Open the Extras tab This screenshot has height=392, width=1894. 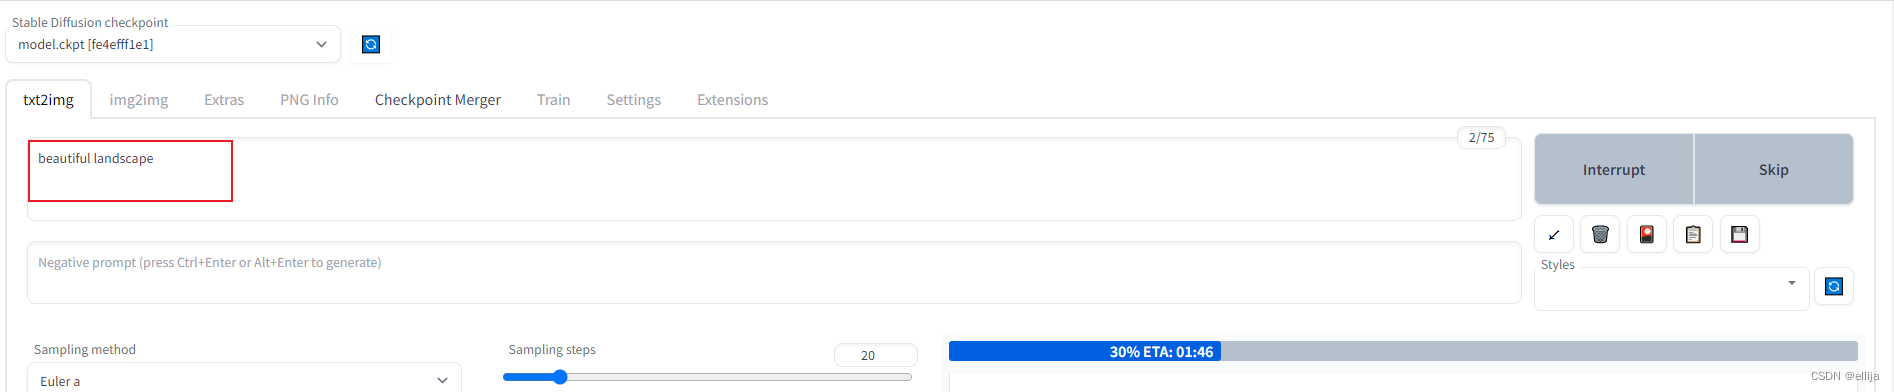point(224,100)
